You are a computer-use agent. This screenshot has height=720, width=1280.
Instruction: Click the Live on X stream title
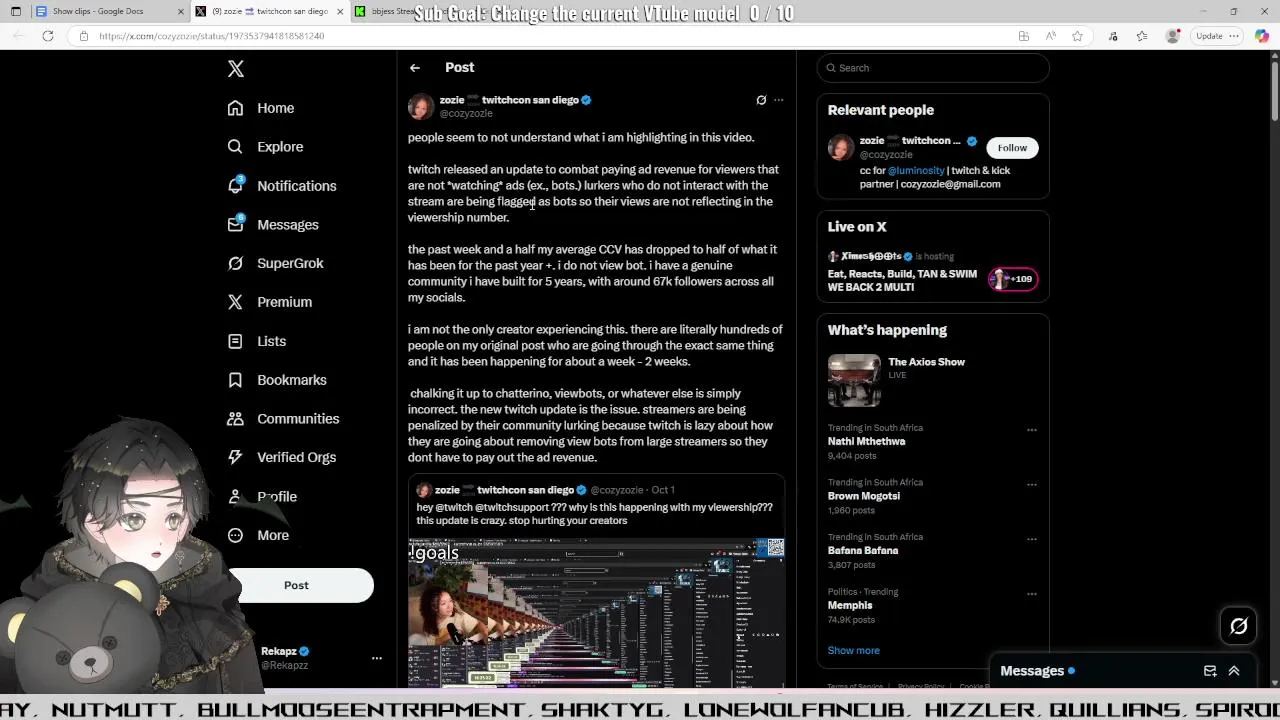[902, 281]
